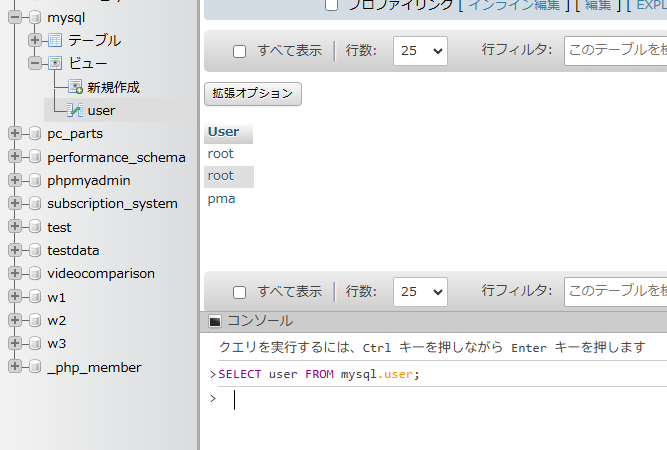Image resolution: width=667 pixels, height=450 pixels.
Task: Check the upper すべて表示 checkbox
Action: (x=239, y=51)
